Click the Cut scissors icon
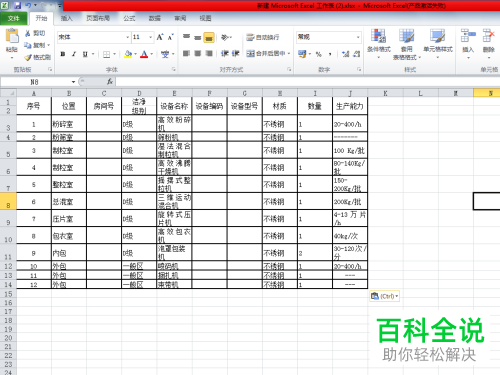The height and width of the screenshot is (375, 500). pos(28,33)
